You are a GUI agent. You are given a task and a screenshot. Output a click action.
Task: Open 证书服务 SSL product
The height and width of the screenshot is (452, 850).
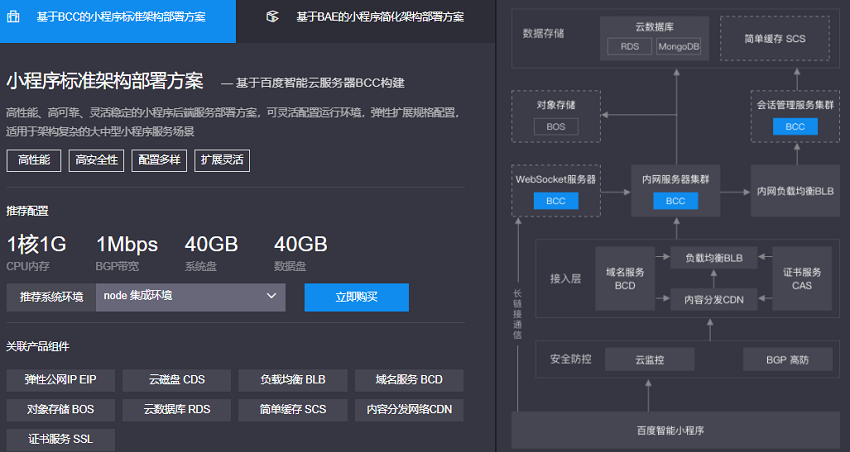point(61,440)
